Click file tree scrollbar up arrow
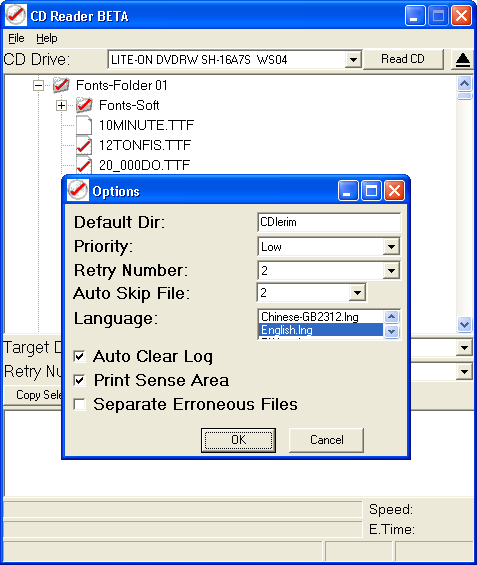The height and width of the screenshot is (565, 477). coord(464,84)
